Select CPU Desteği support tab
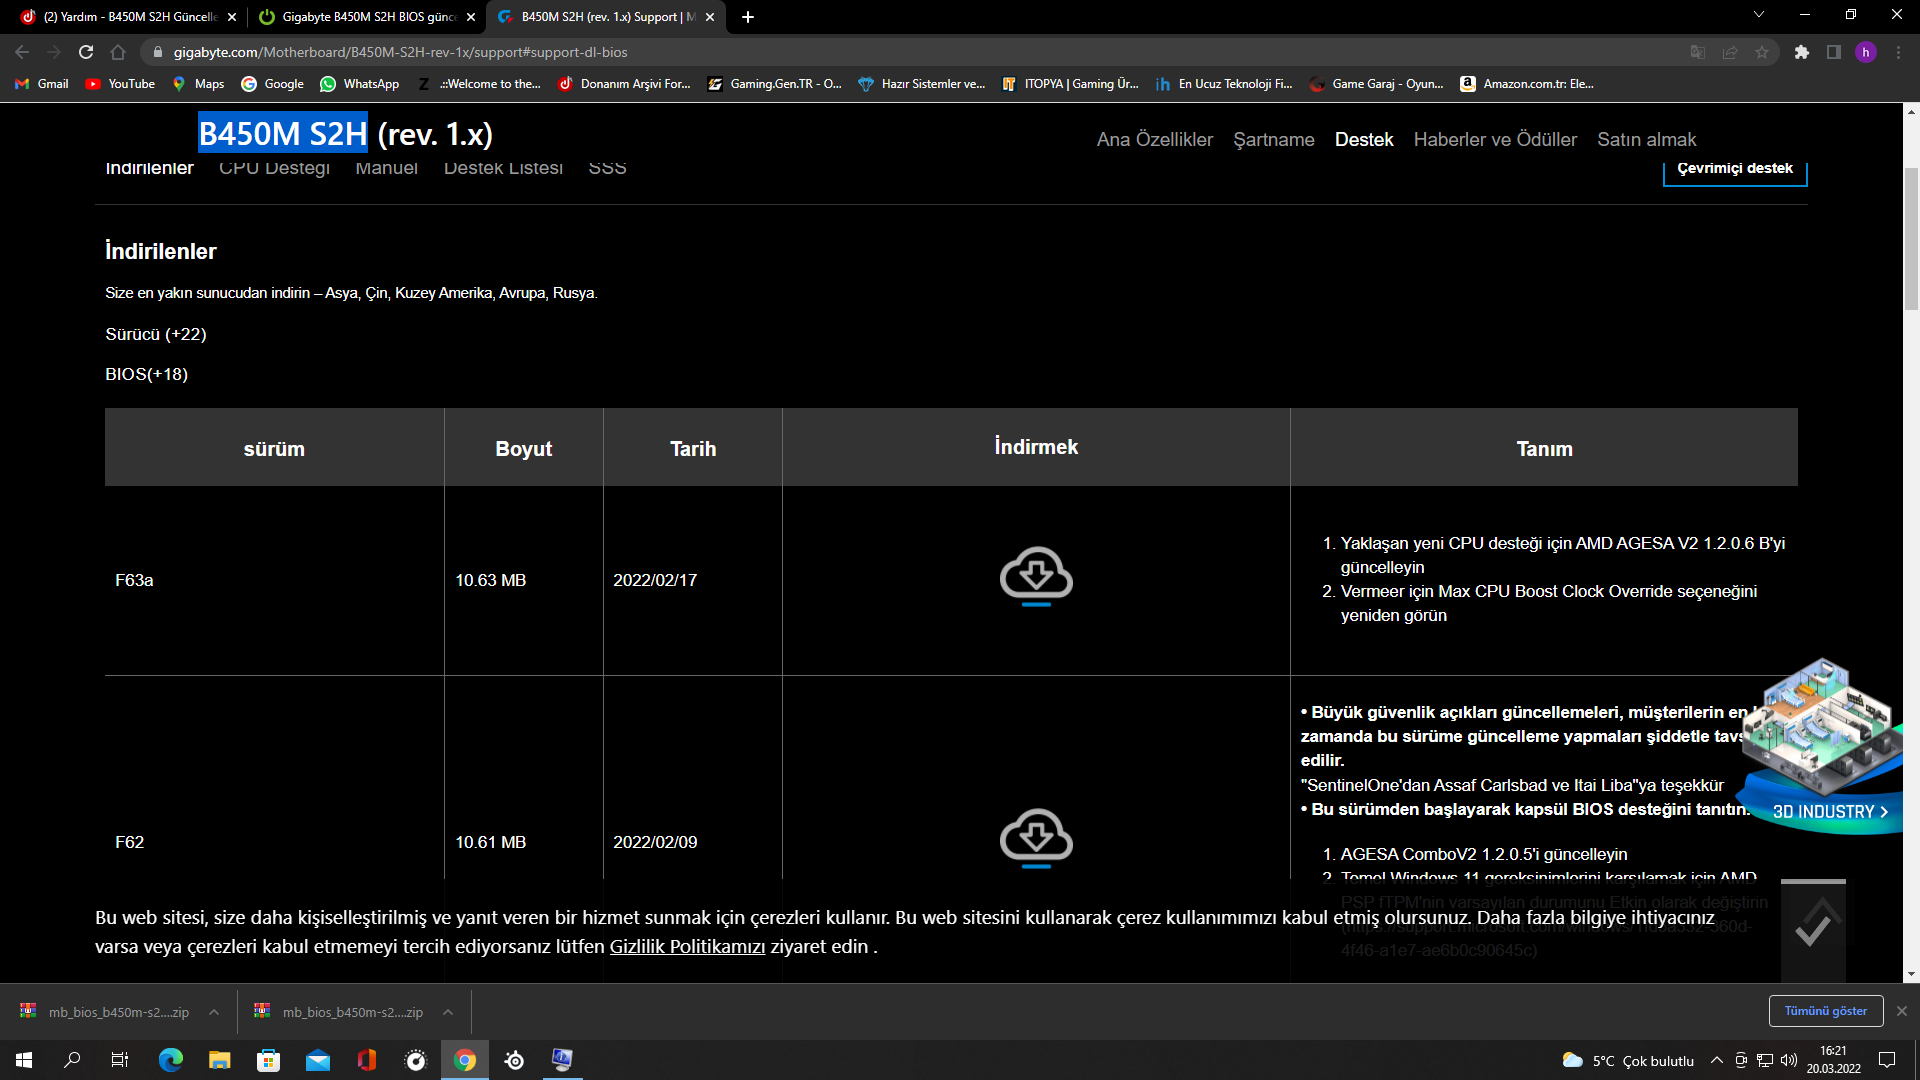 (274, 168)
